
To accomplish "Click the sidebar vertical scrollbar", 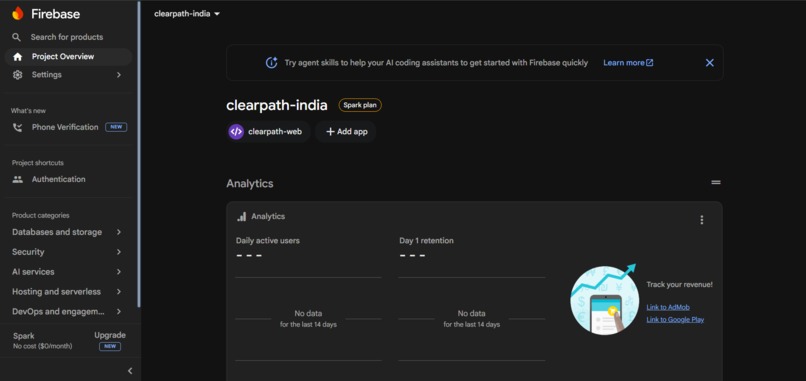I will click(139, 154).
